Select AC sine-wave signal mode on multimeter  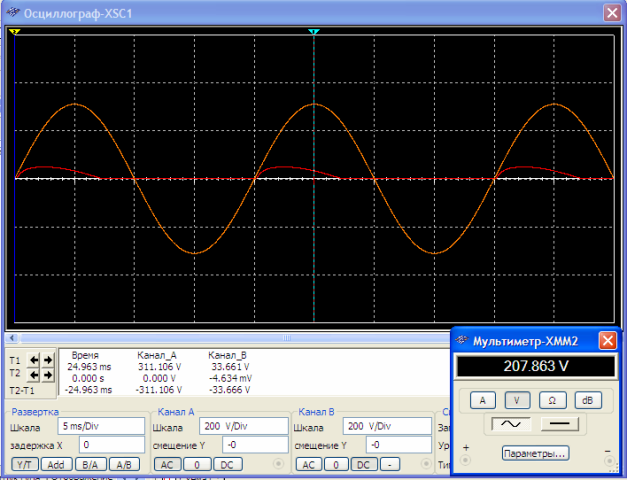click(511, 424)
